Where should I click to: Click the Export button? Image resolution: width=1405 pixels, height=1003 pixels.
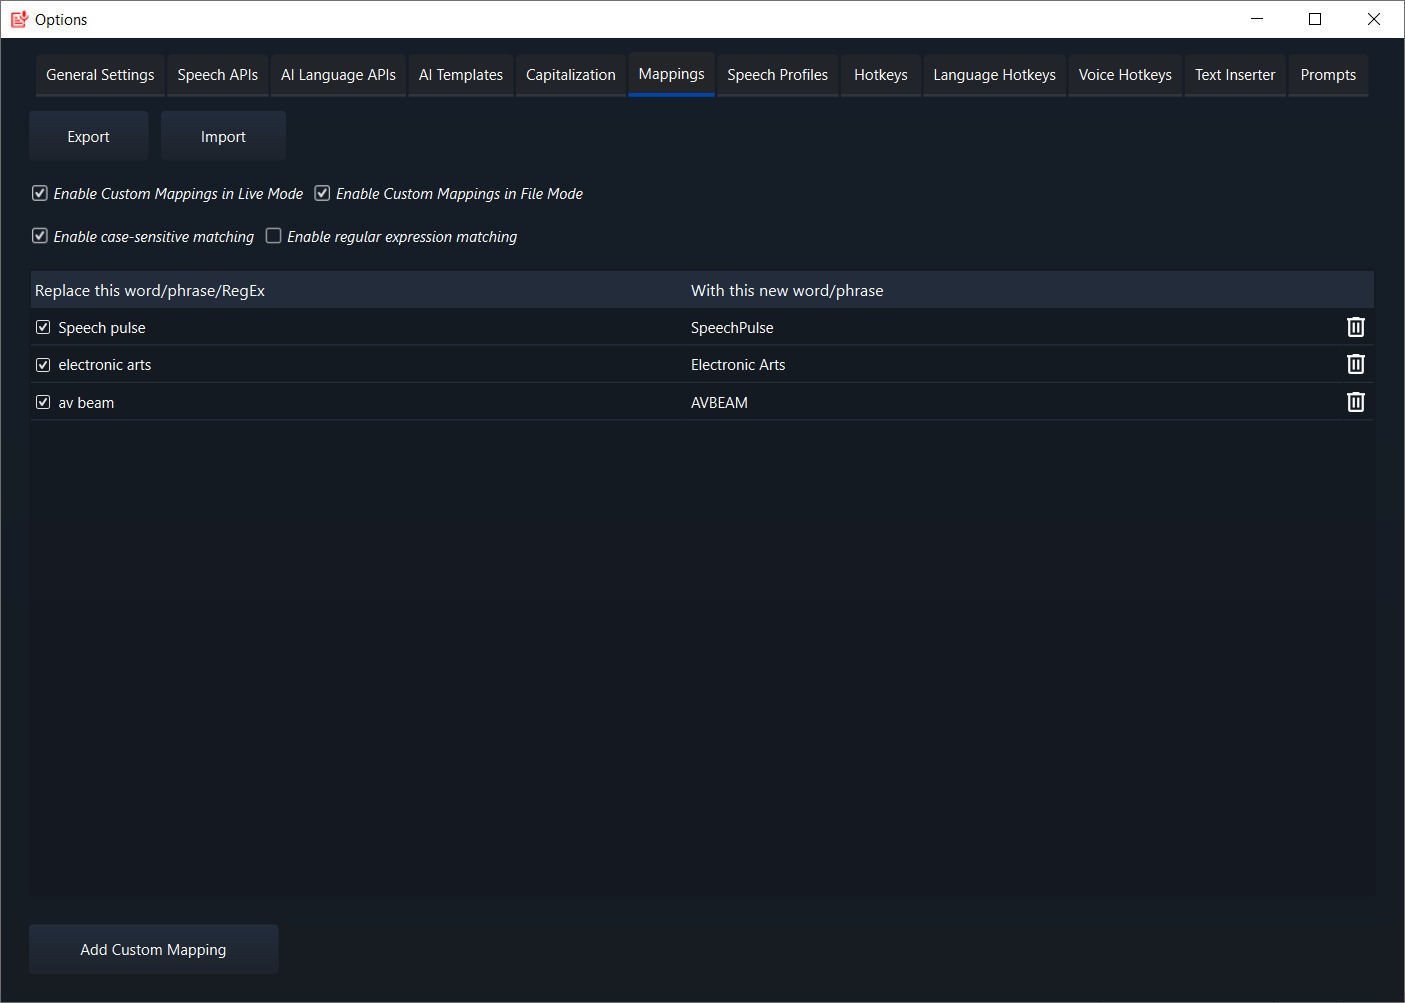tap(88, 135)
